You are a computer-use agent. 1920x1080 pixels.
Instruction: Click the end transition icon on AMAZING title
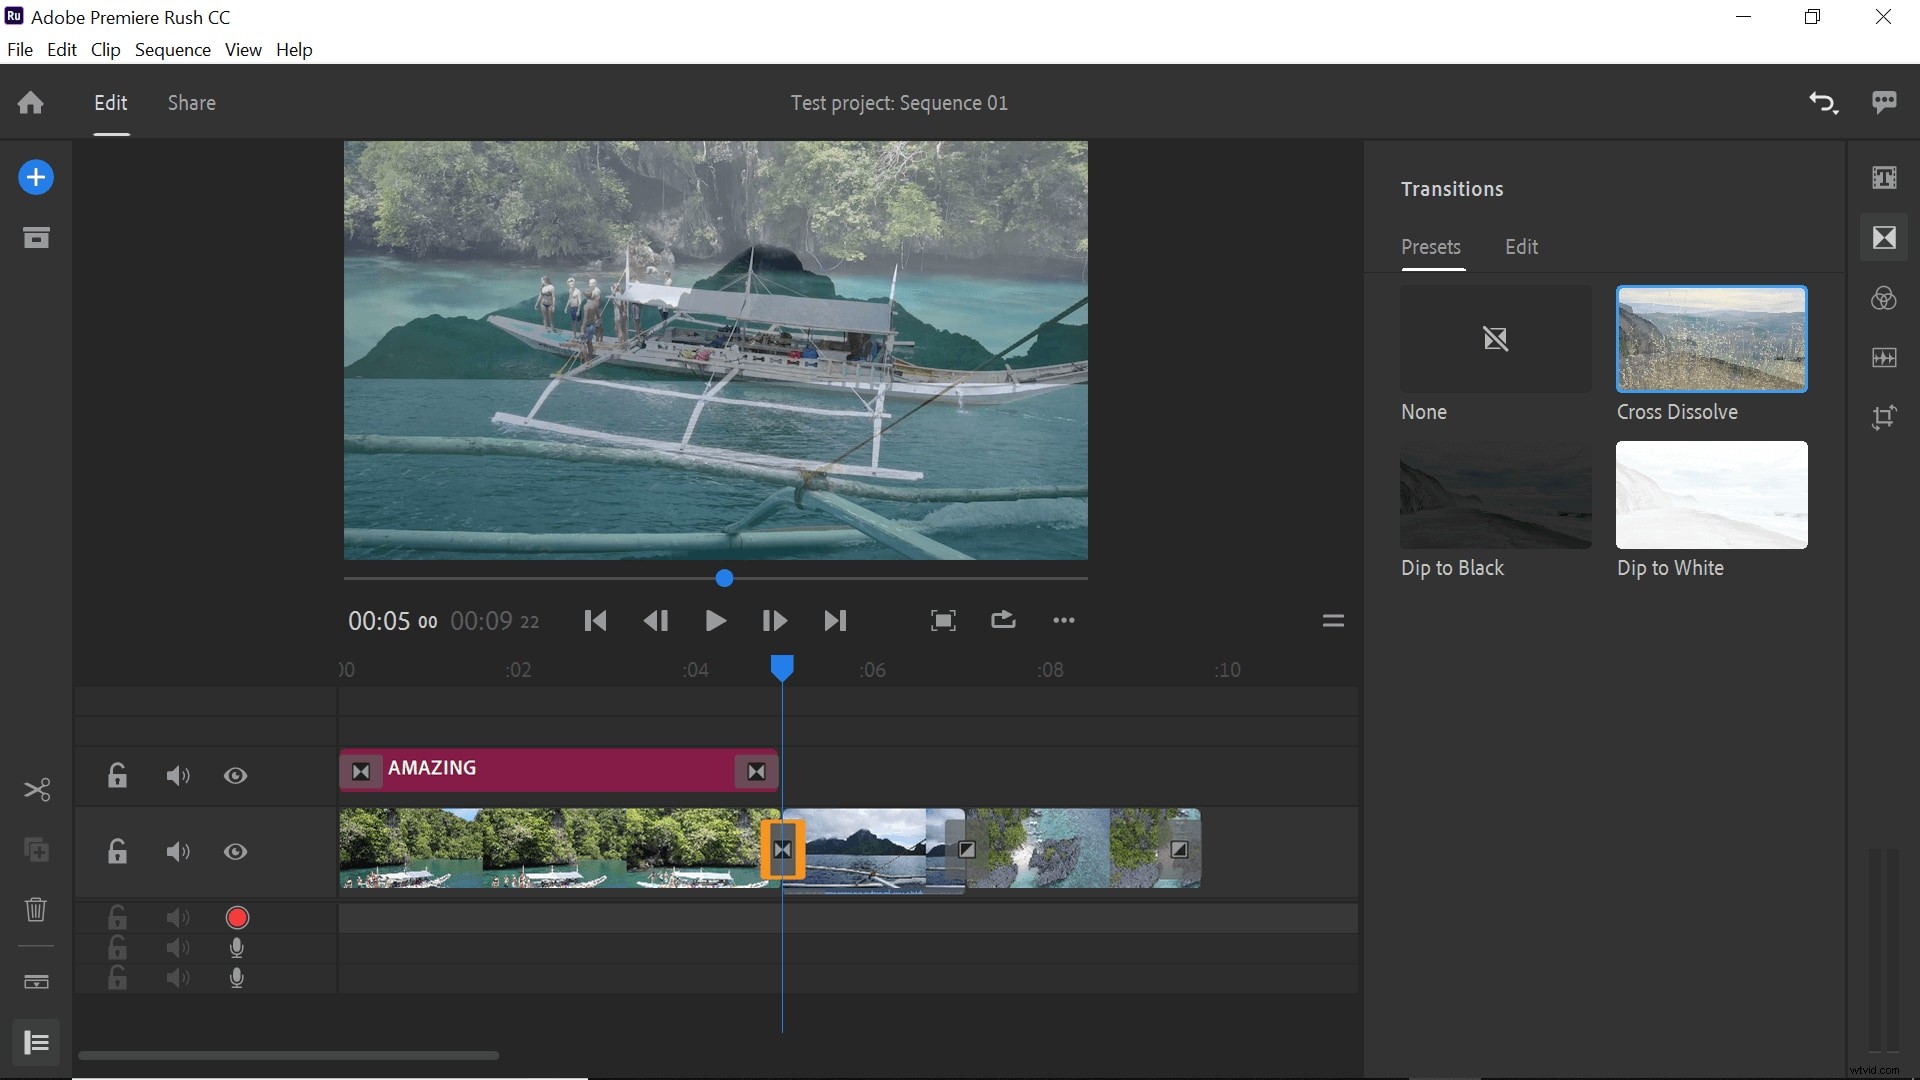(757, 771)
